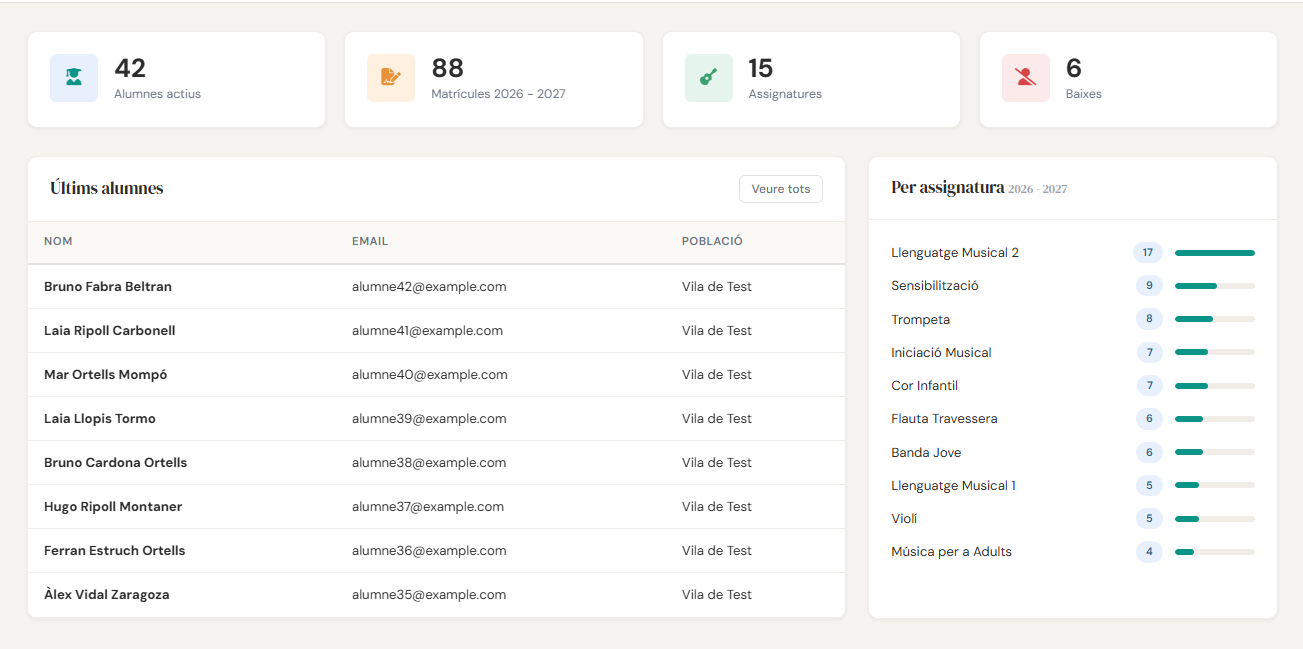1303x649 pixels.
Task: Click email alumne37@example.com
Action: (x=428, y=507)
